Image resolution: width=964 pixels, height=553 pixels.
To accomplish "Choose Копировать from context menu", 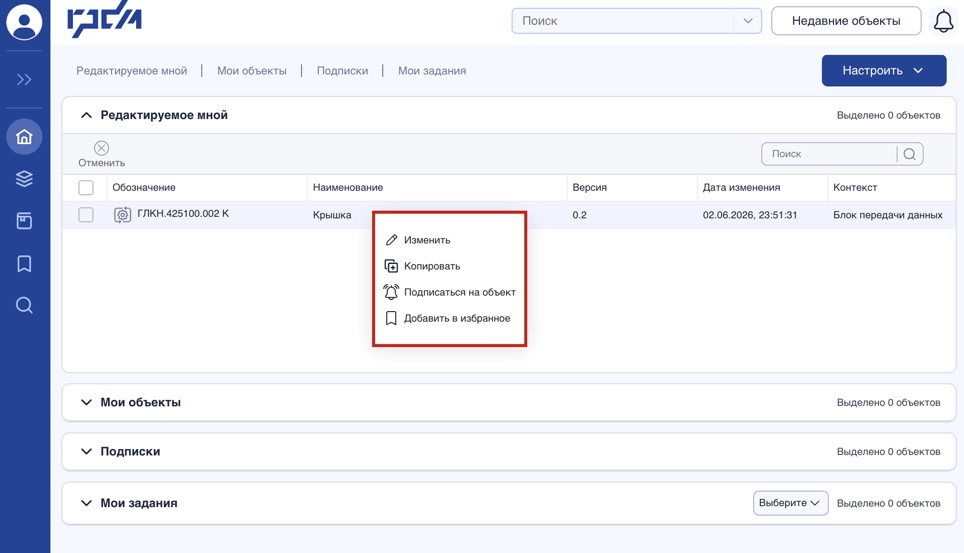I will pyautogui.click(x=432, y=266).
